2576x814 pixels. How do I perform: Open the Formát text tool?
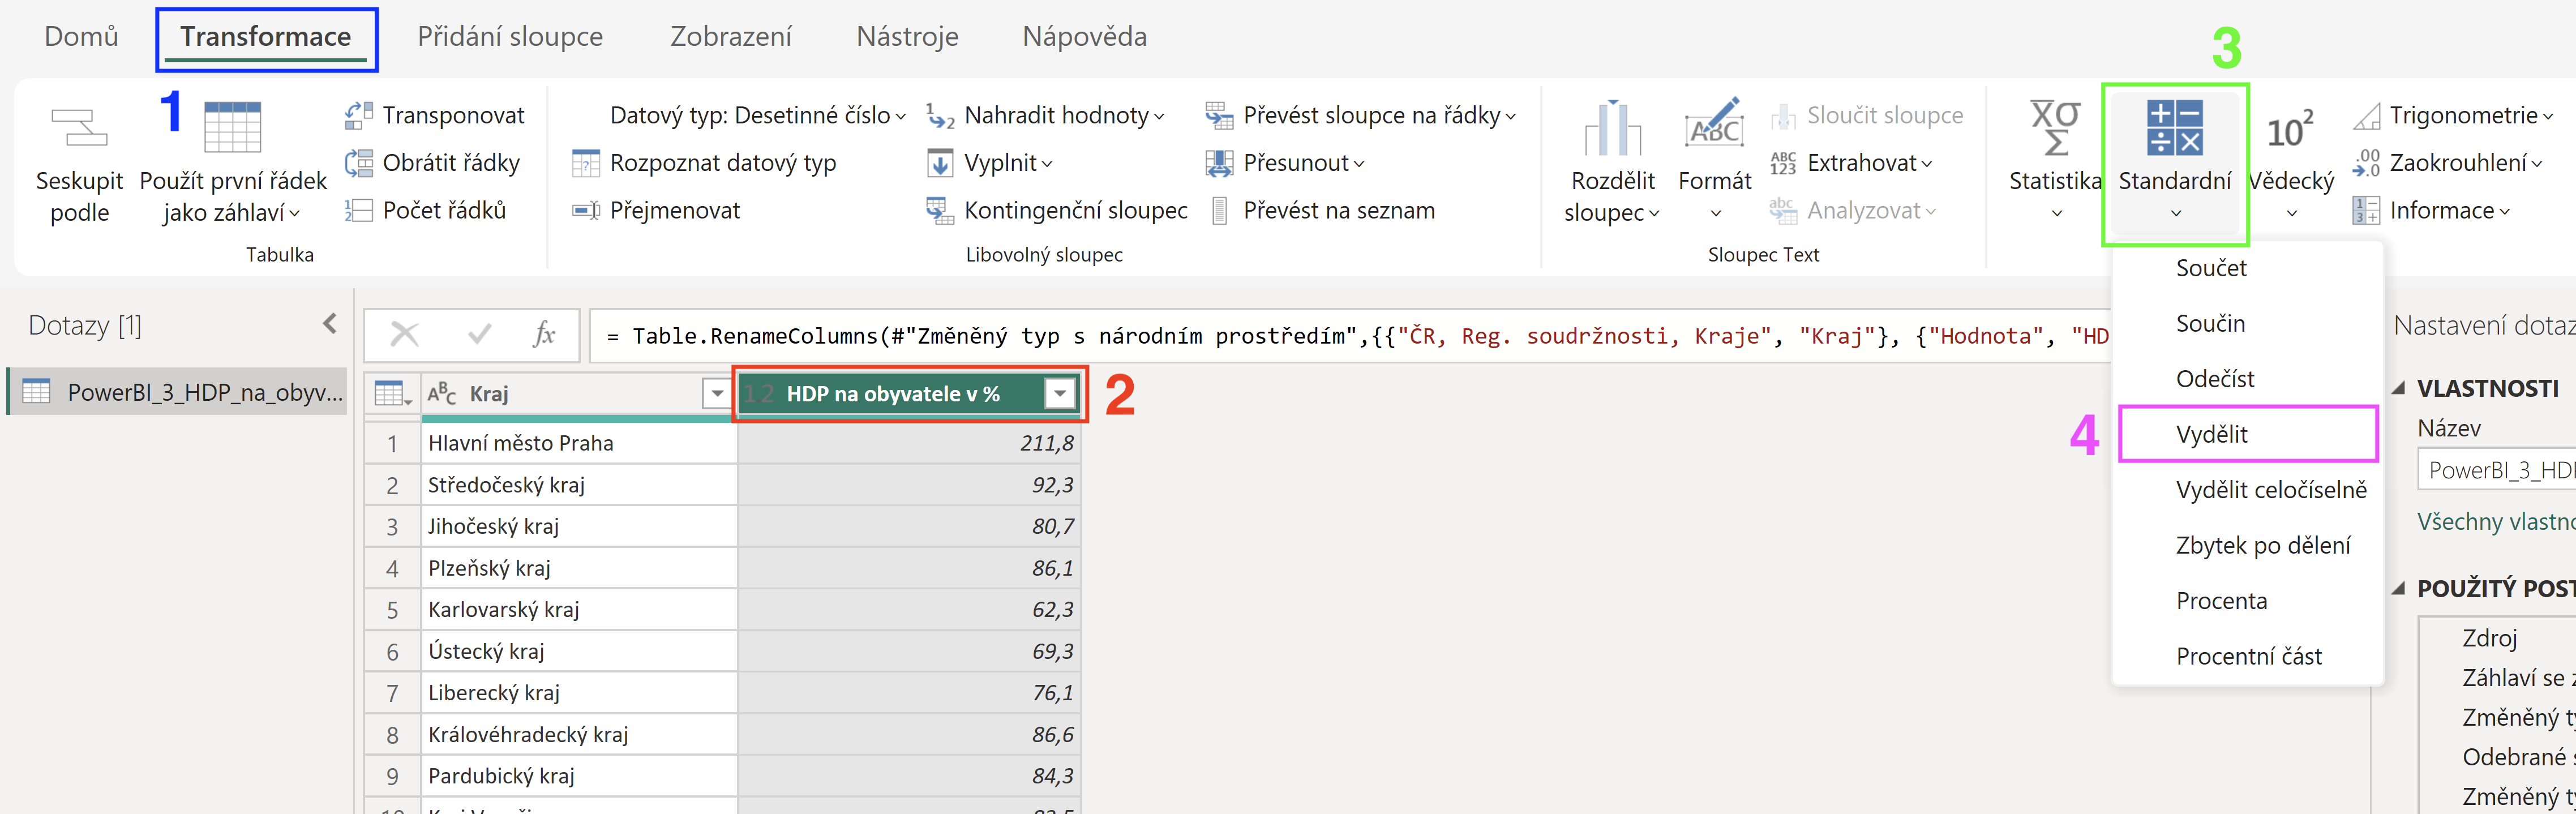[x=1715, y=160]
